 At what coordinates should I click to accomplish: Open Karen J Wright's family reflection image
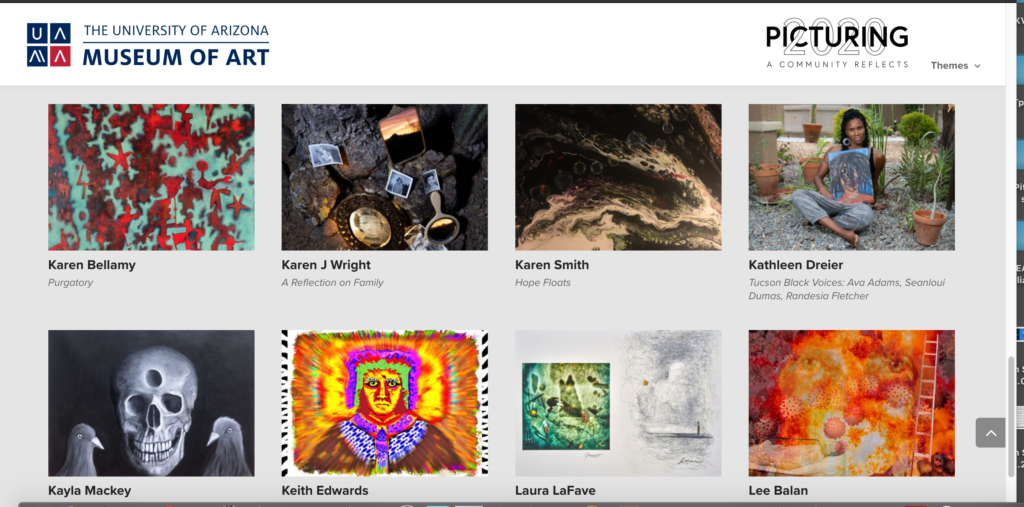(385, 177)
